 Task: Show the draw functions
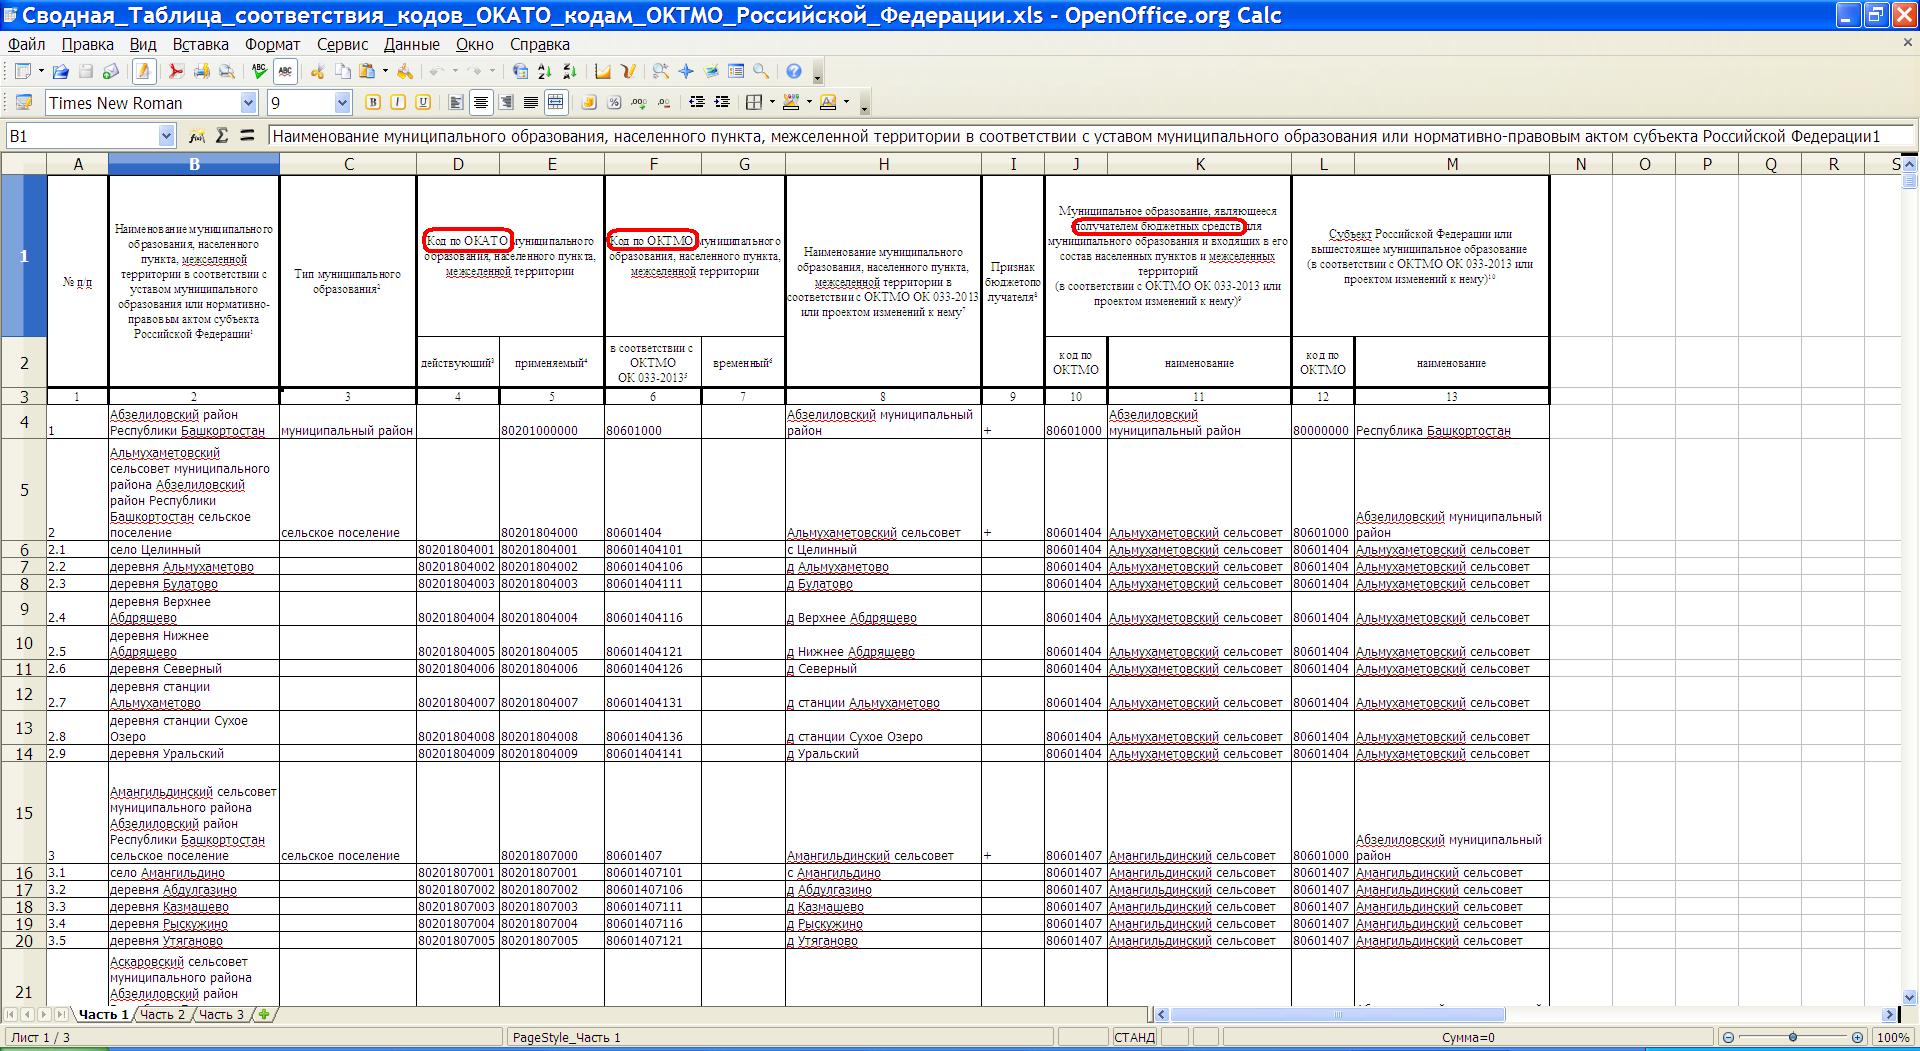pyautogui.click(x=628, y=71)
